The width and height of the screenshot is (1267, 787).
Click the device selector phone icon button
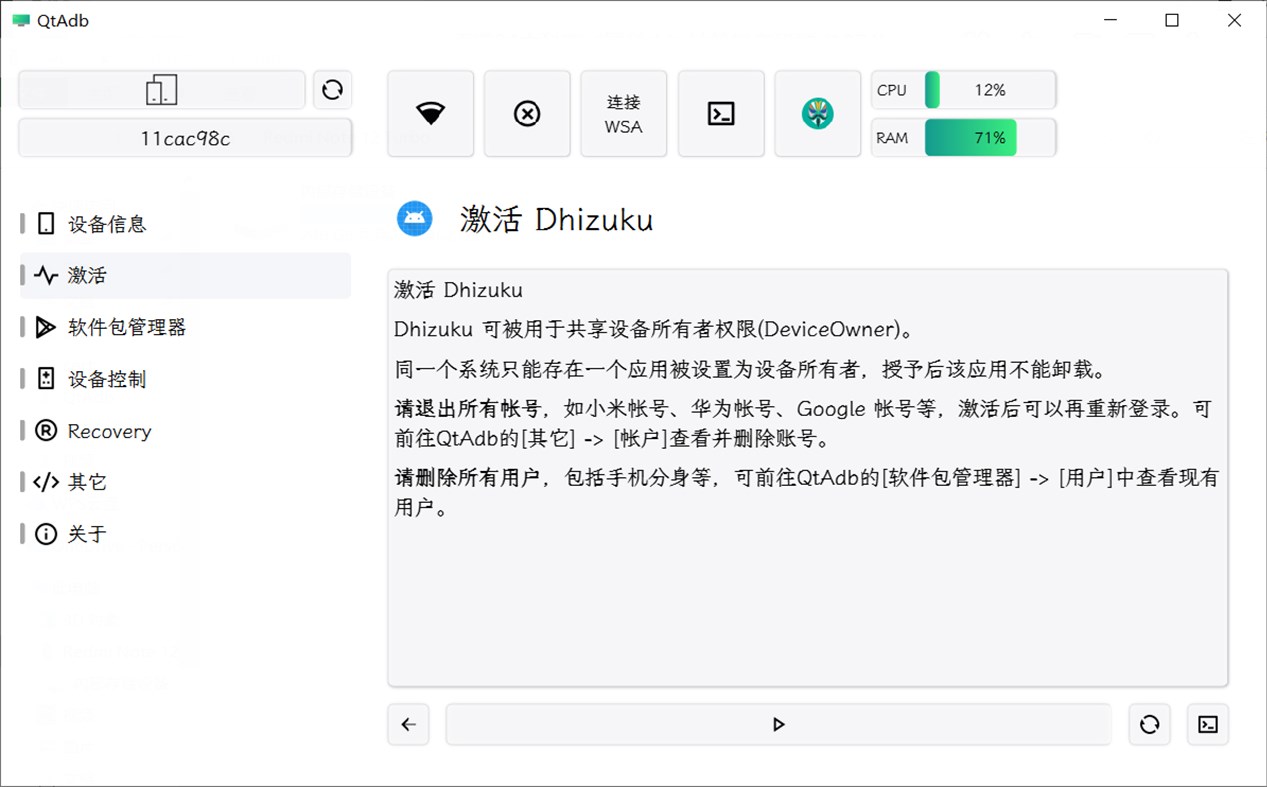(162, 90)
